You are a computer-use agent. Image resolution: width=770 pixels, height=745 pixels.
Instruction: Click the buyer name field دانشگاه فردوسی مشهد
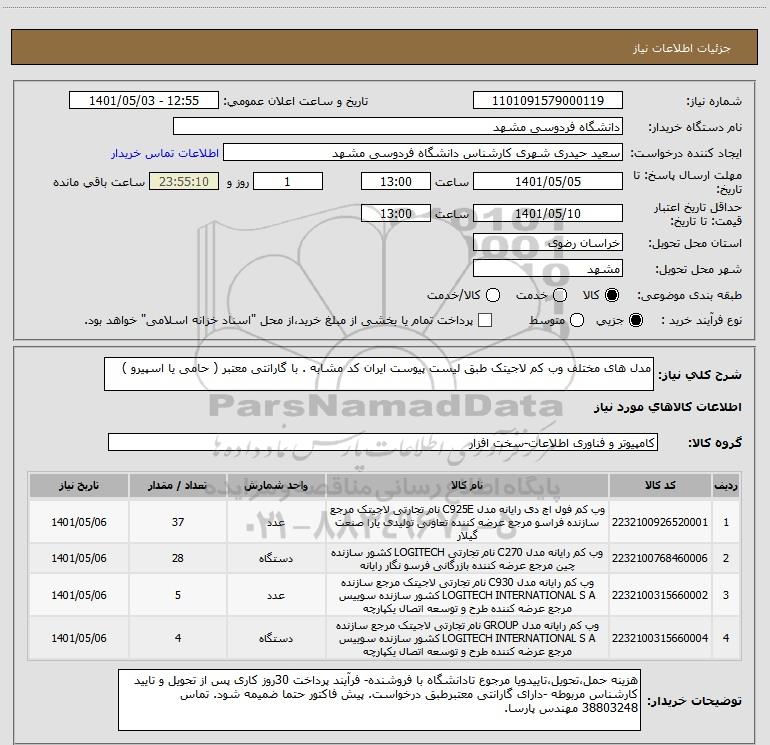tap(398, 126)
